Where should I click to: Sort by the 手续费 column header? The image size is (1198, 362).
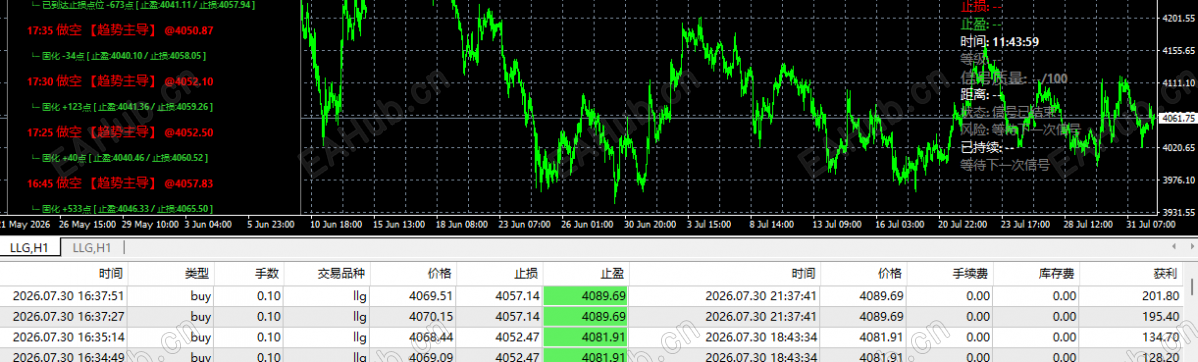point(970,273)
